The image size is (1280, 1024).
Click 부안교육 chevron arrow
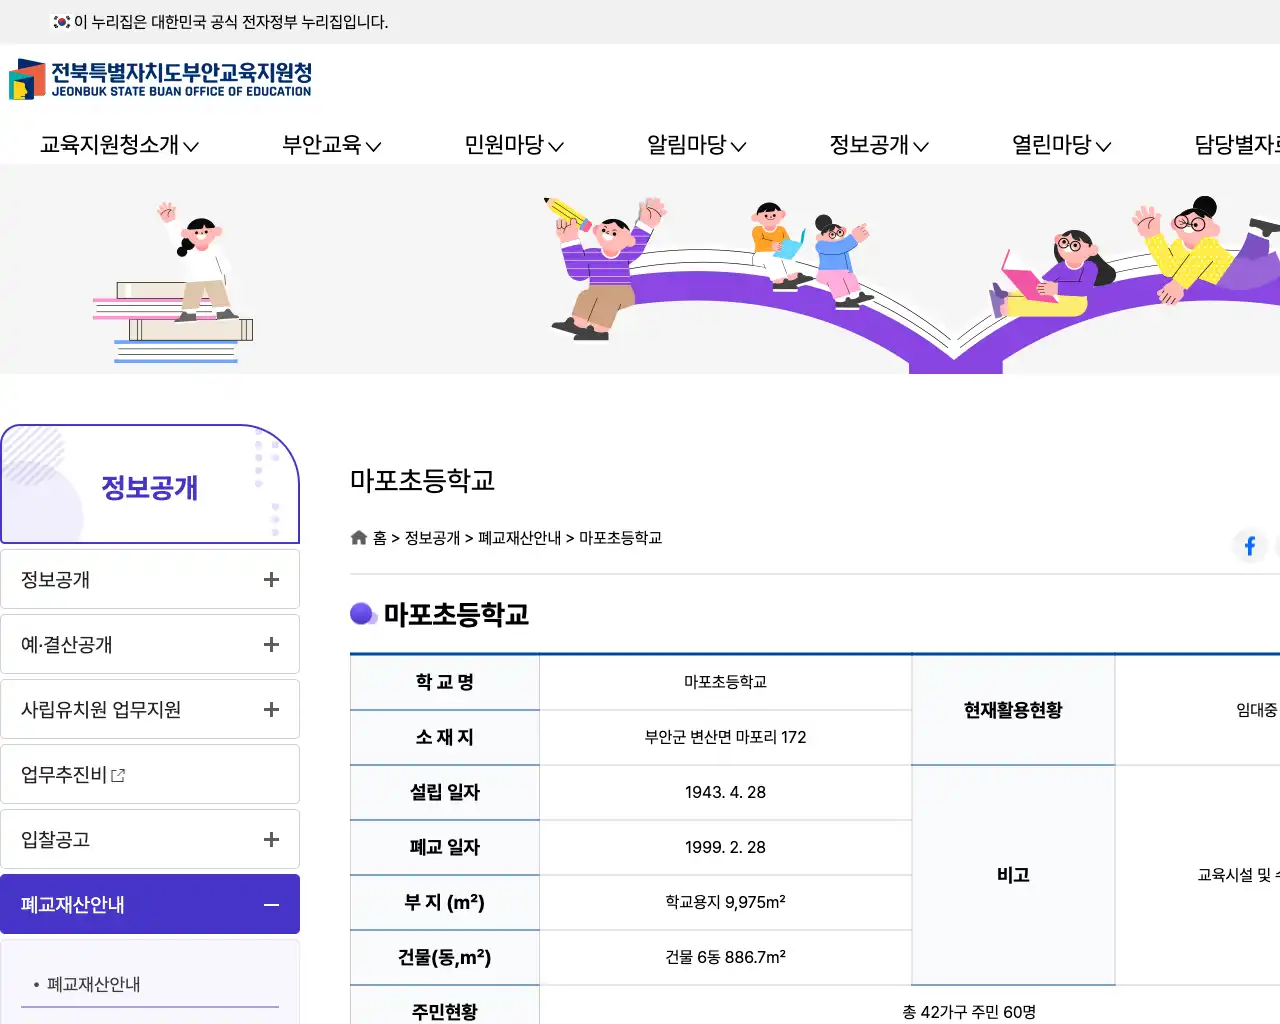(x=373, y=146)
